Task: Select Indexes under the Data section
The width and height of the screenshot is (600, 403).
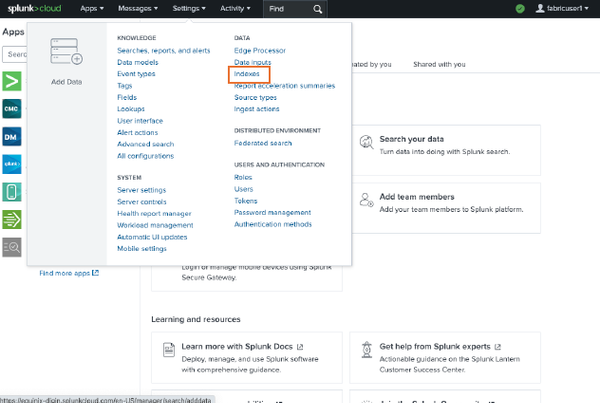Action: [x=246, y=74]
